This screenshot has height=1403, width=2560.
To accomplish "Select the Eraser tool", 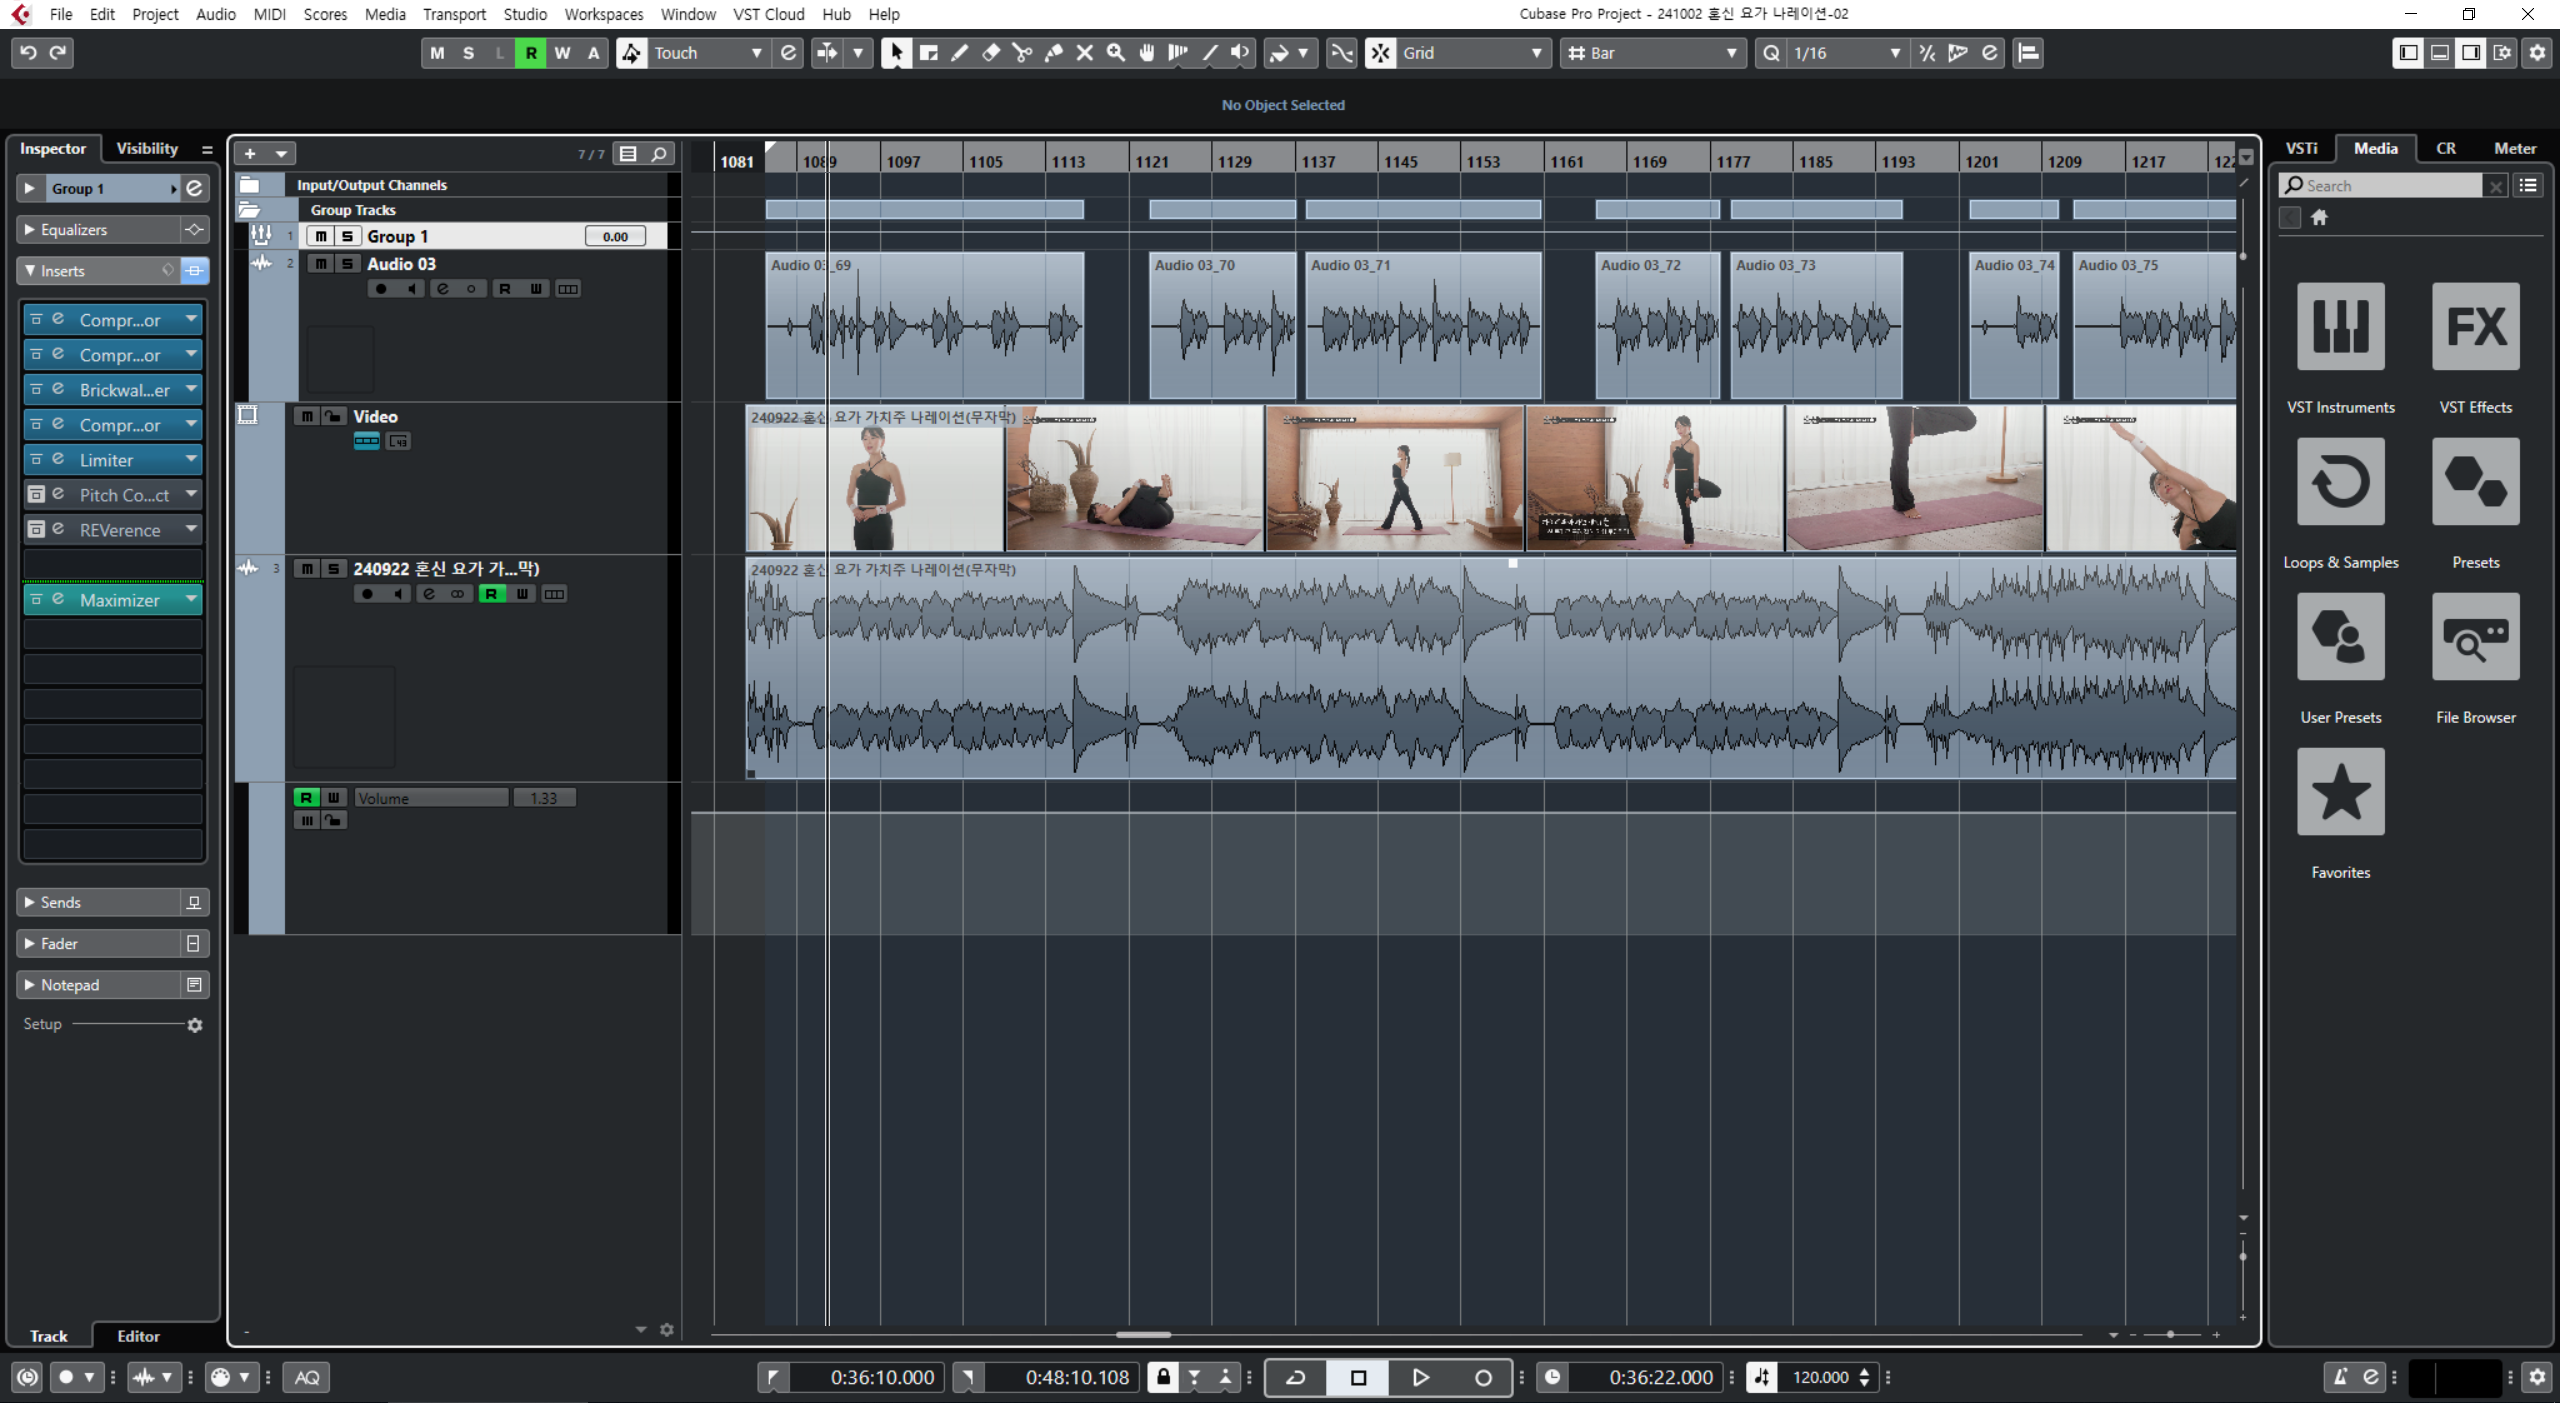I will click(991, 53).
